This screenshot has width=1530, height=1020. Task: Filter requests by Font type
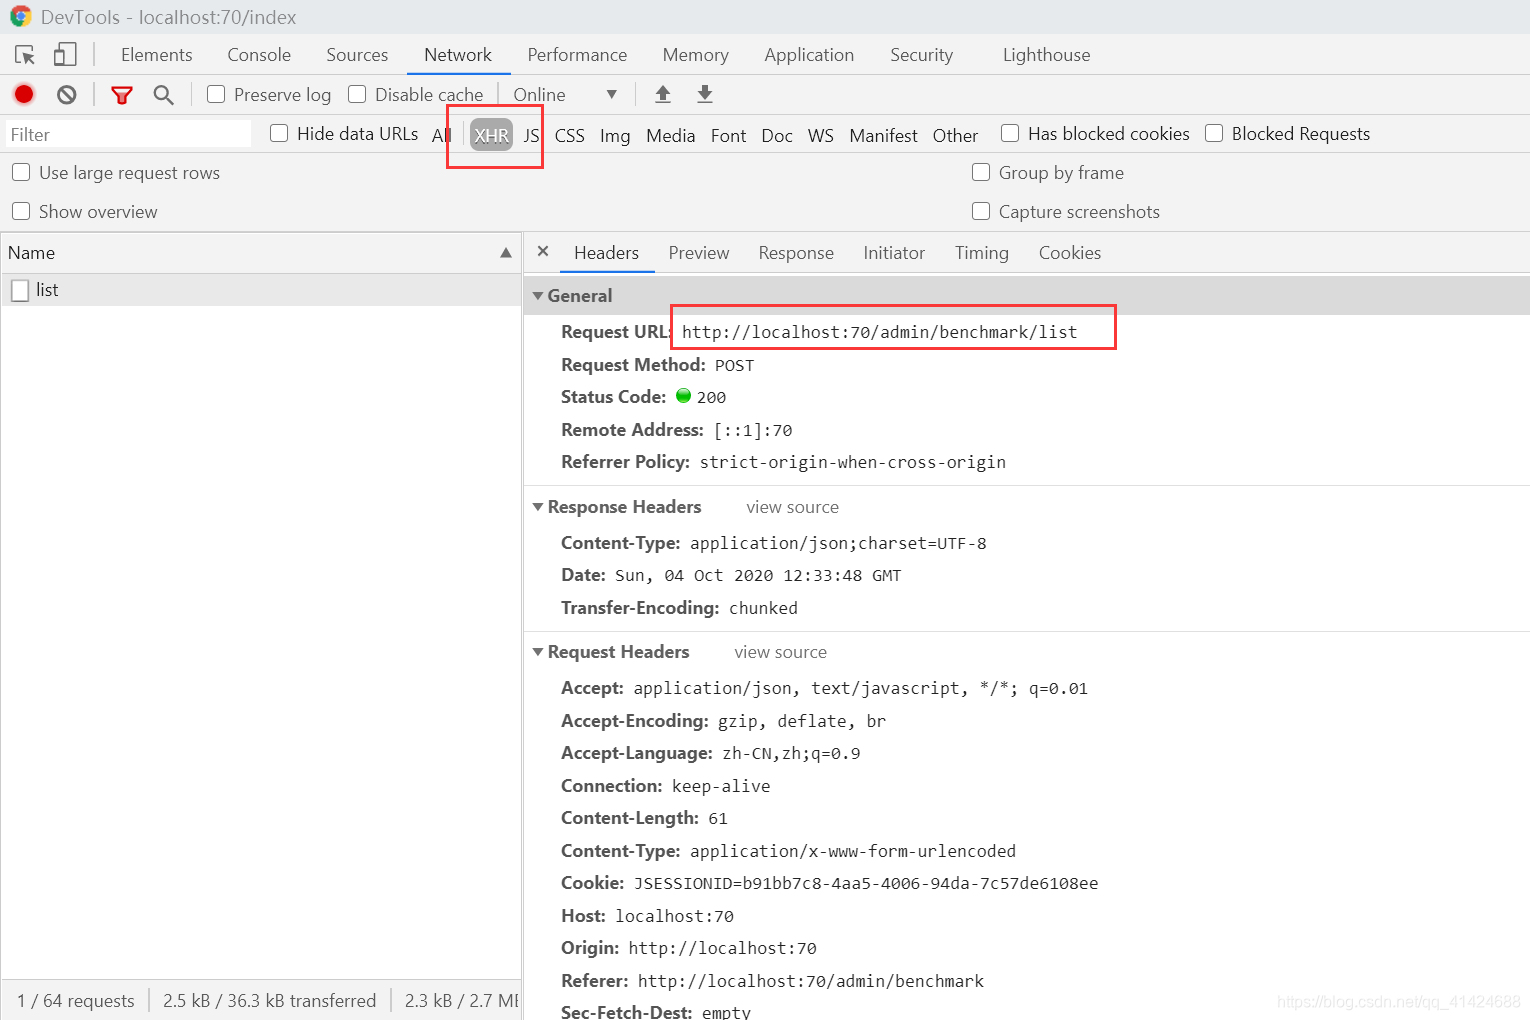(x=728, y=135)
